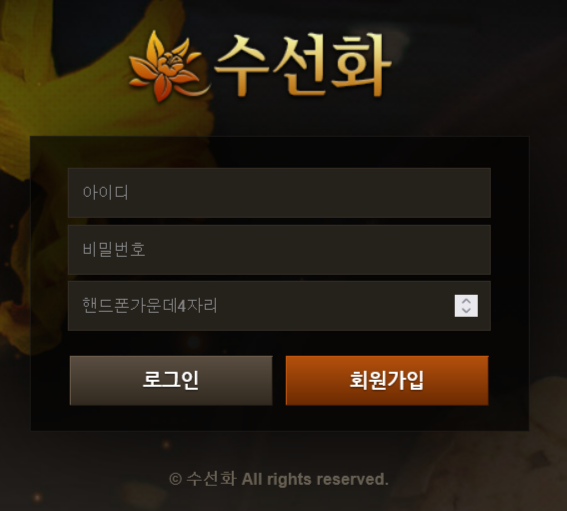Click the copyright symbol in footer
The height and width of the screenshot is (511, 567).
[x=175, y=480]
